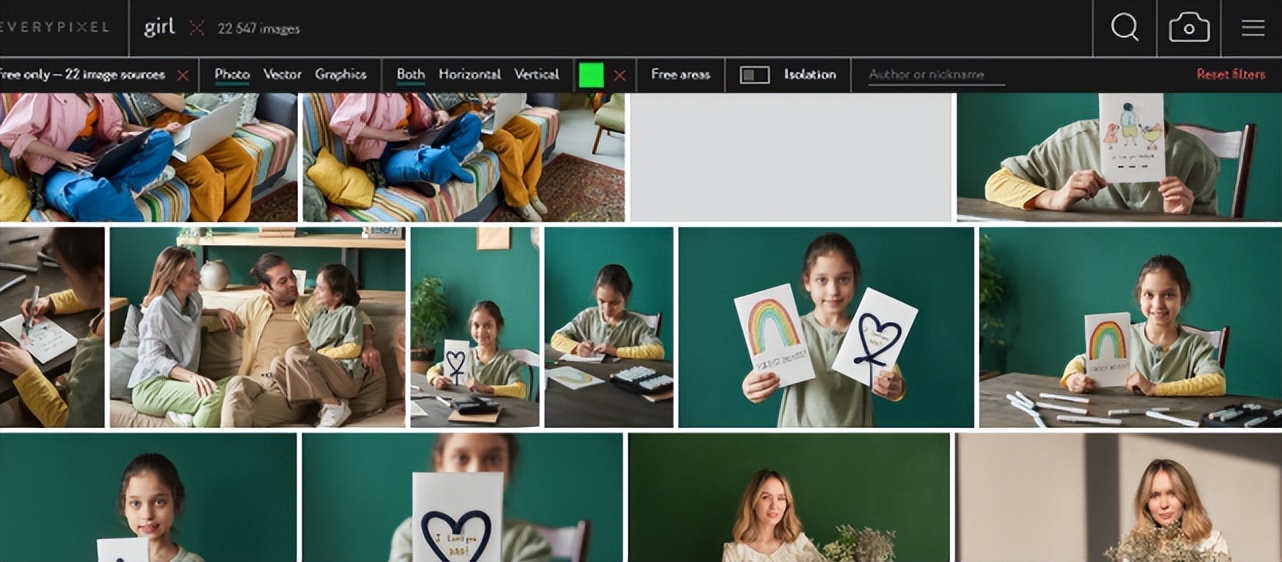Open photo of girl at table with rainbow card
Image resolution: width=1282 pixels, height=562 pixels.
pos(1130,327)
